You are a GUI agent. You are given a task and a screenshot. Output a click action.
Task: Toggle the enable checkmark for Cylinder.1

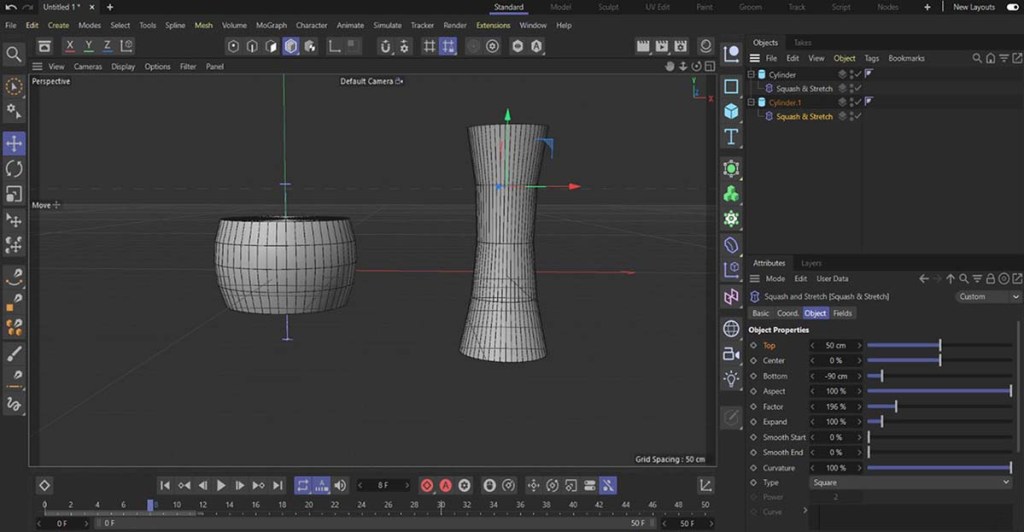tap(857, 102)
